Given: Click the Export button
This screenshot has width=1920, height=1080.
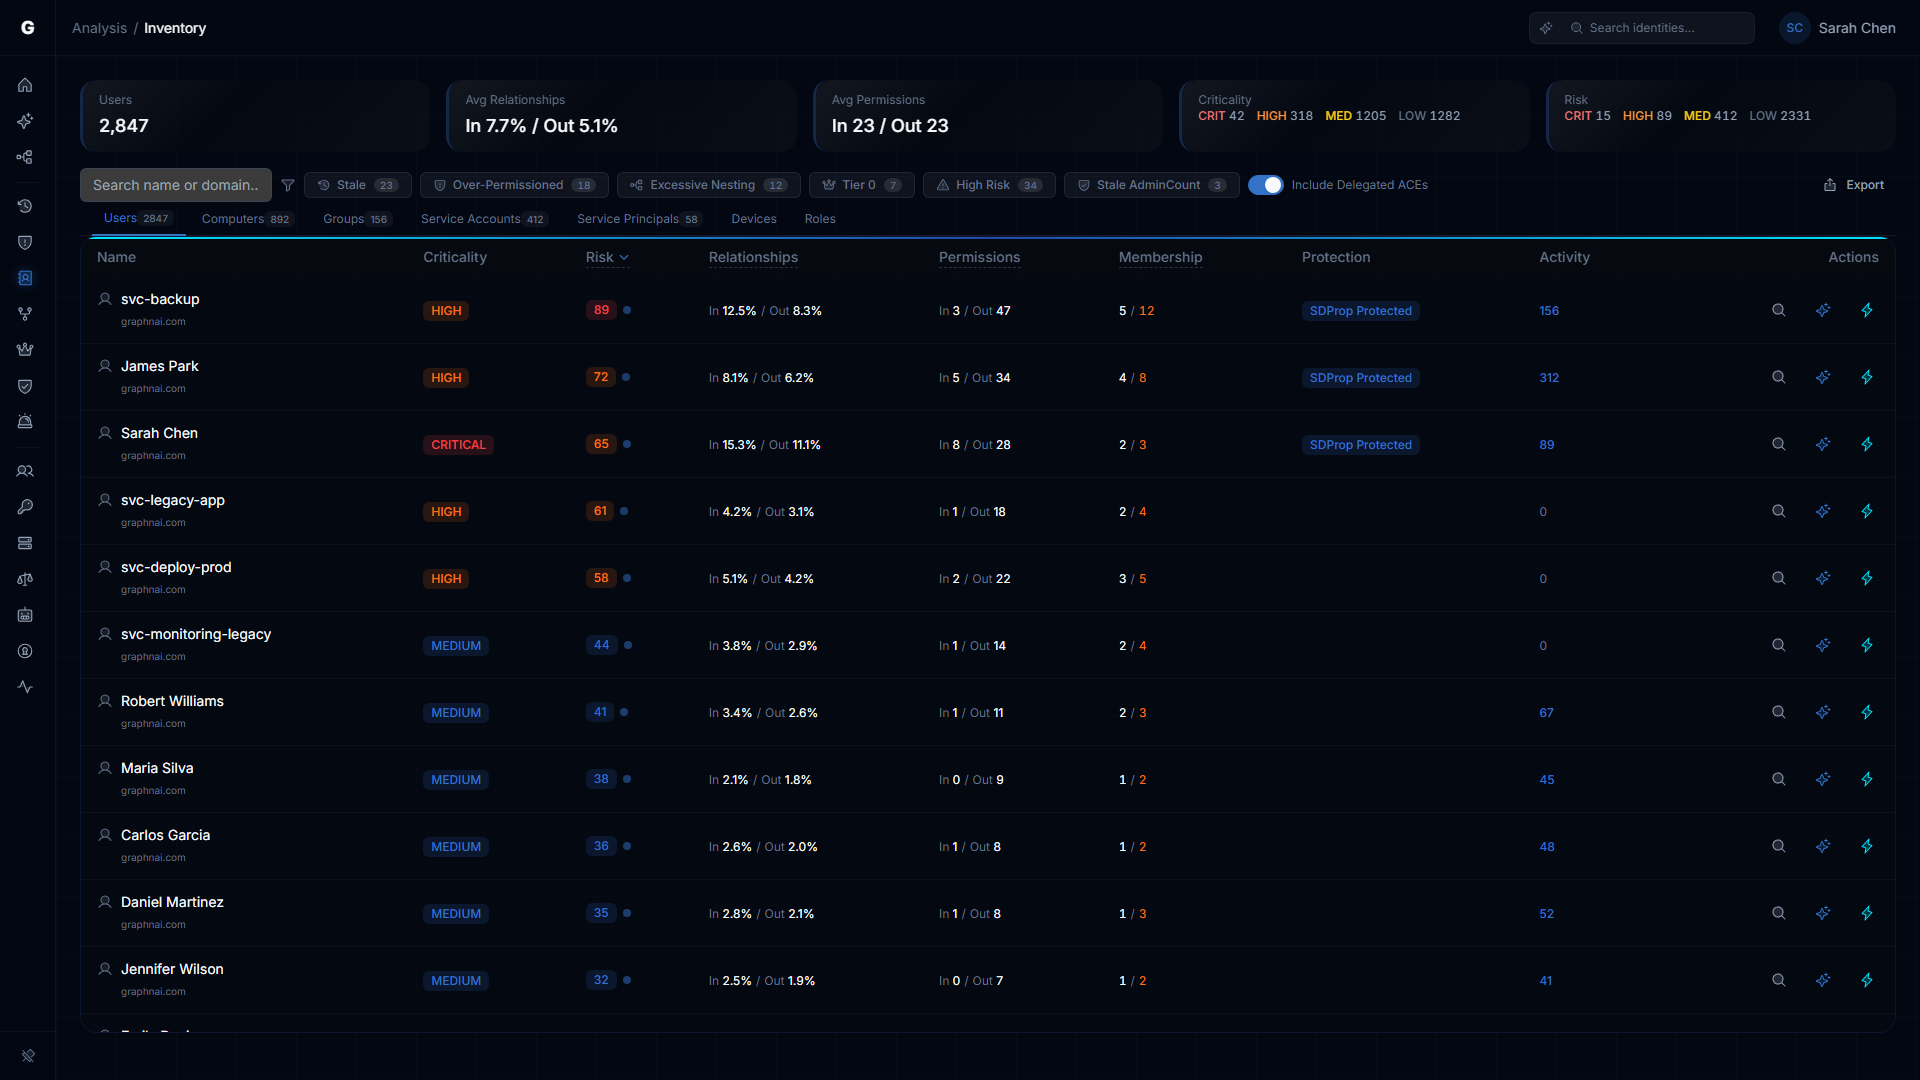Looking at the screenshot, I should pos(1853,185).
